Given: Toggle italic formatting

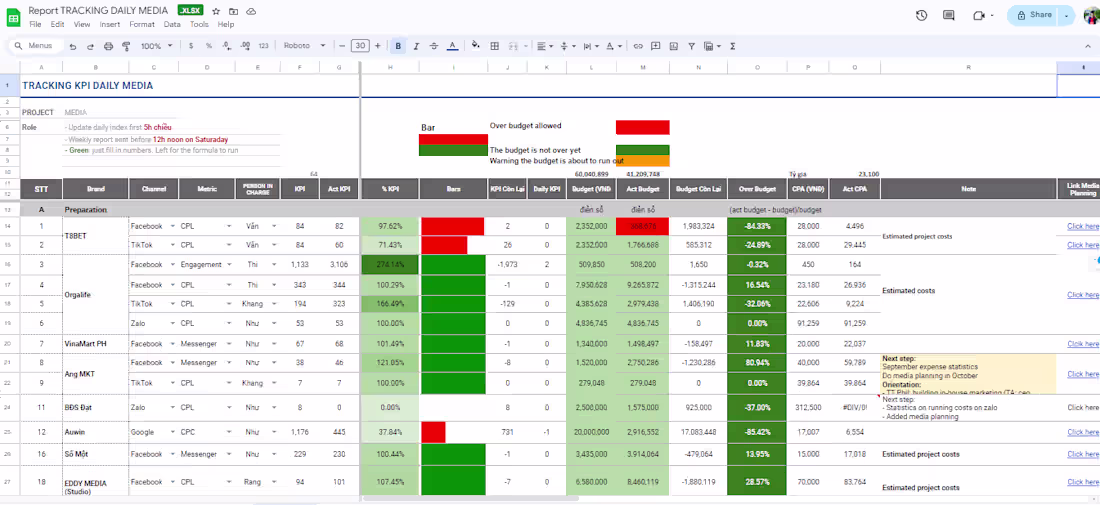Looking at the screenshot, I should [x=417, y=46].
